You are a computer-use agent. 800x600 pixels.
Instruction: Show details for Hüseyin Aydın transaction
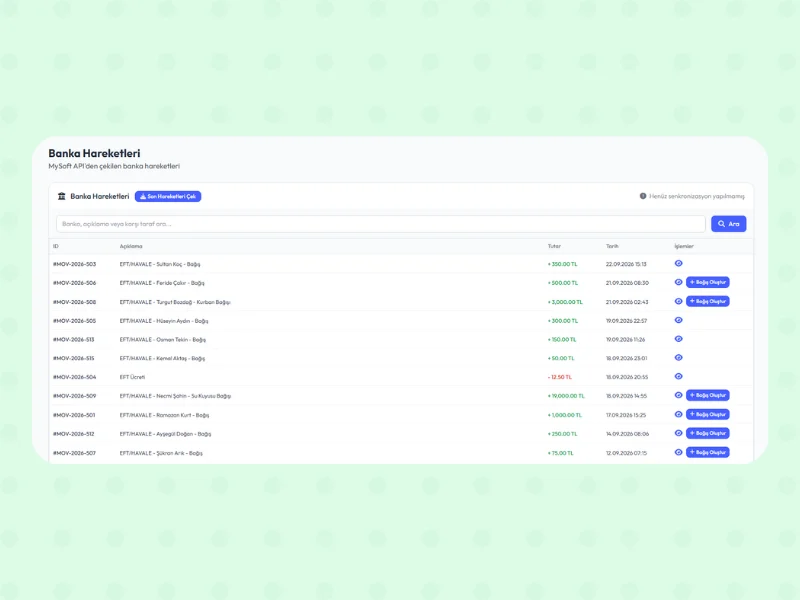pyautogui.click(x=678, y=320)
